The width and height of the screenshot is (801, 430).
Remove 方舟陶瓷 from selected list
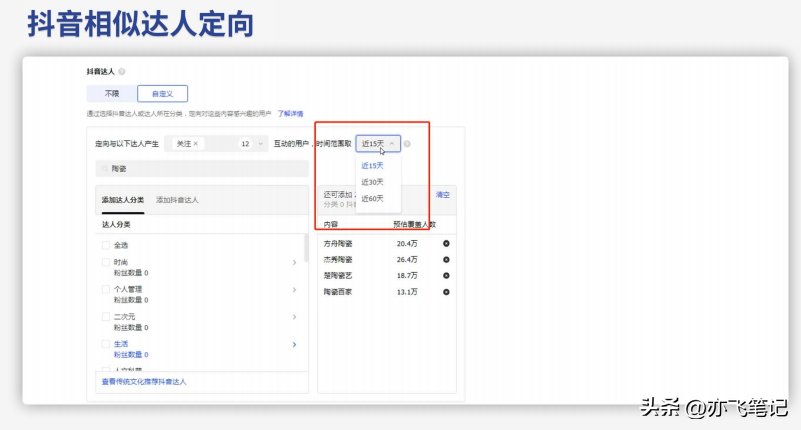coord(446,244)
